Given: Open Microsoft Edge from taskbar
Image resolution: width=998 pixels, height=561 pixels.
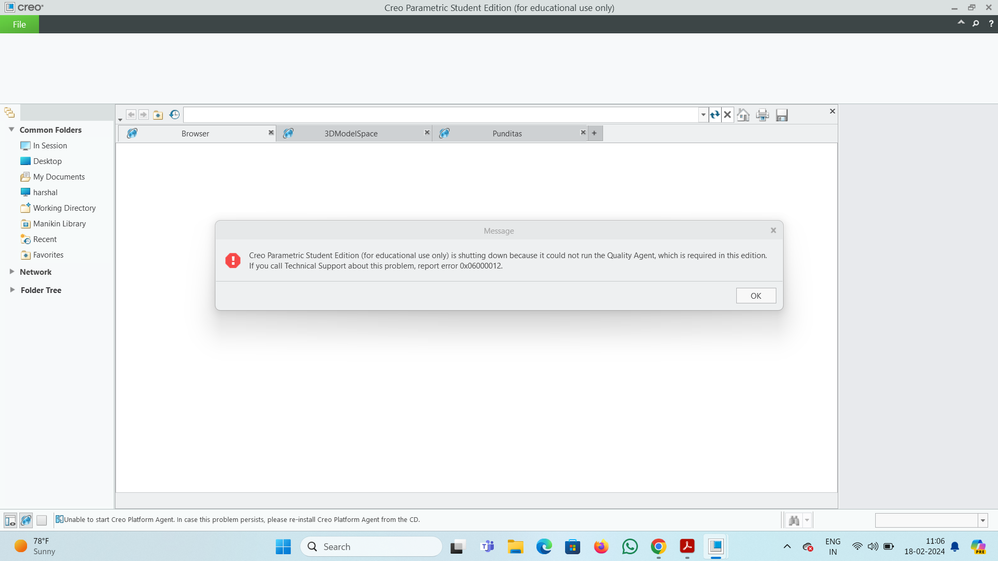Looking at the screenshot, I should coord(544,546).
